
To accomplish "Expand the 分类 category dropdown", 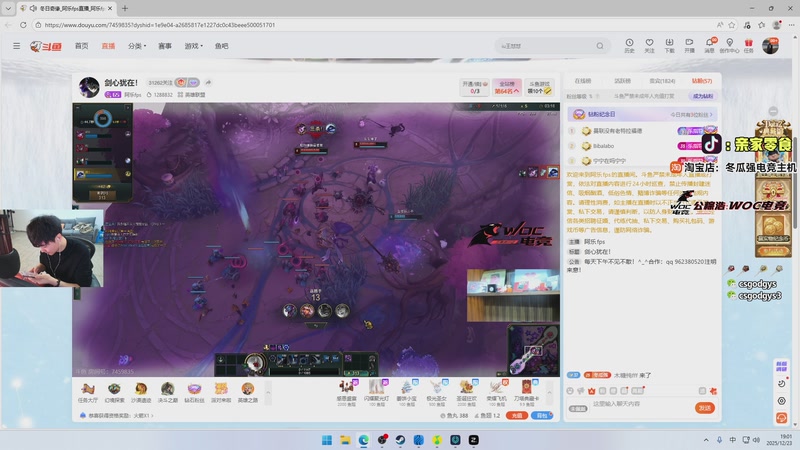I will [x=137, y=46].
